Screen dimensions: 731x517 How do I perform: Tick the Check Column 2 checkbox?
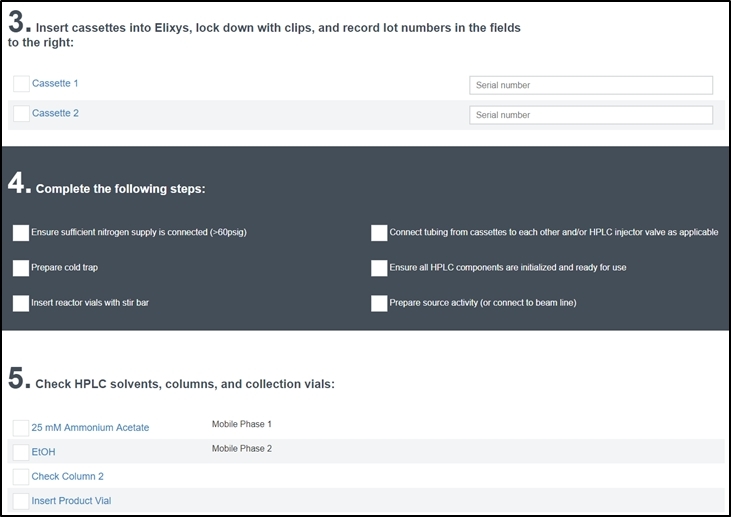[21, 476]
